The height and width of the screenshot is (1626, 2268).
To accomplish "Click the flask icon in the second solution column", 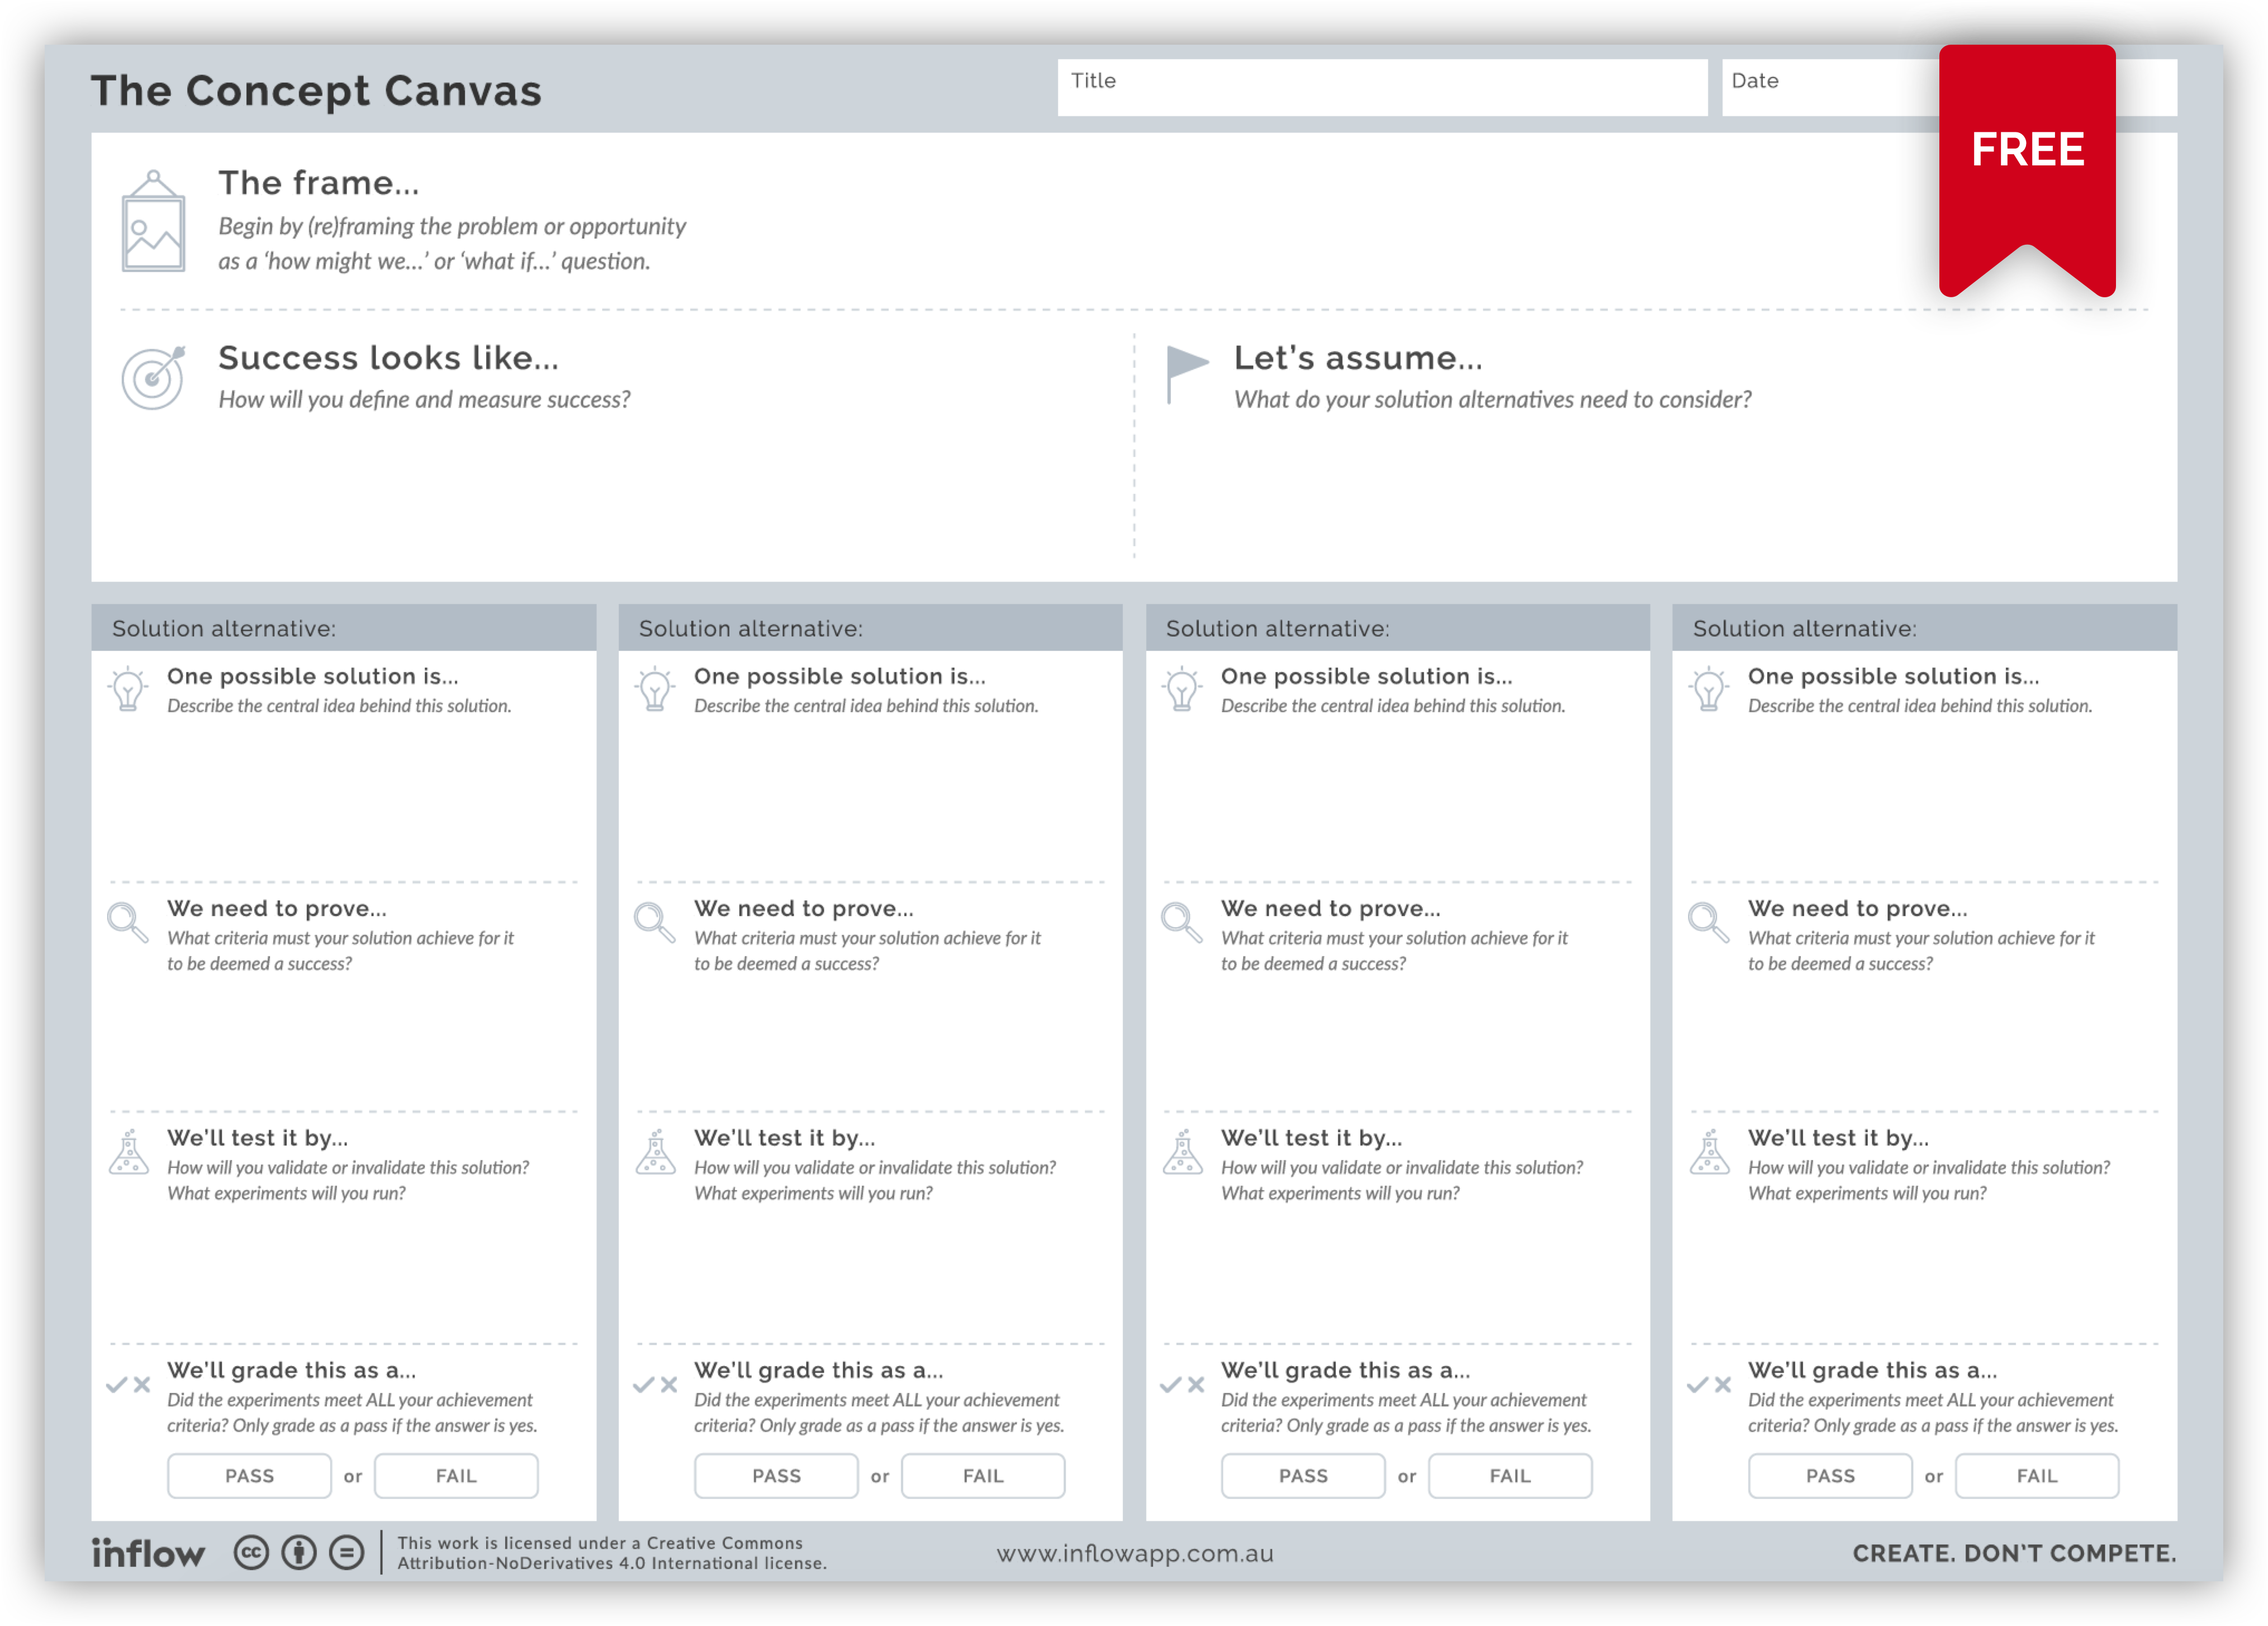I will 655,1152.
